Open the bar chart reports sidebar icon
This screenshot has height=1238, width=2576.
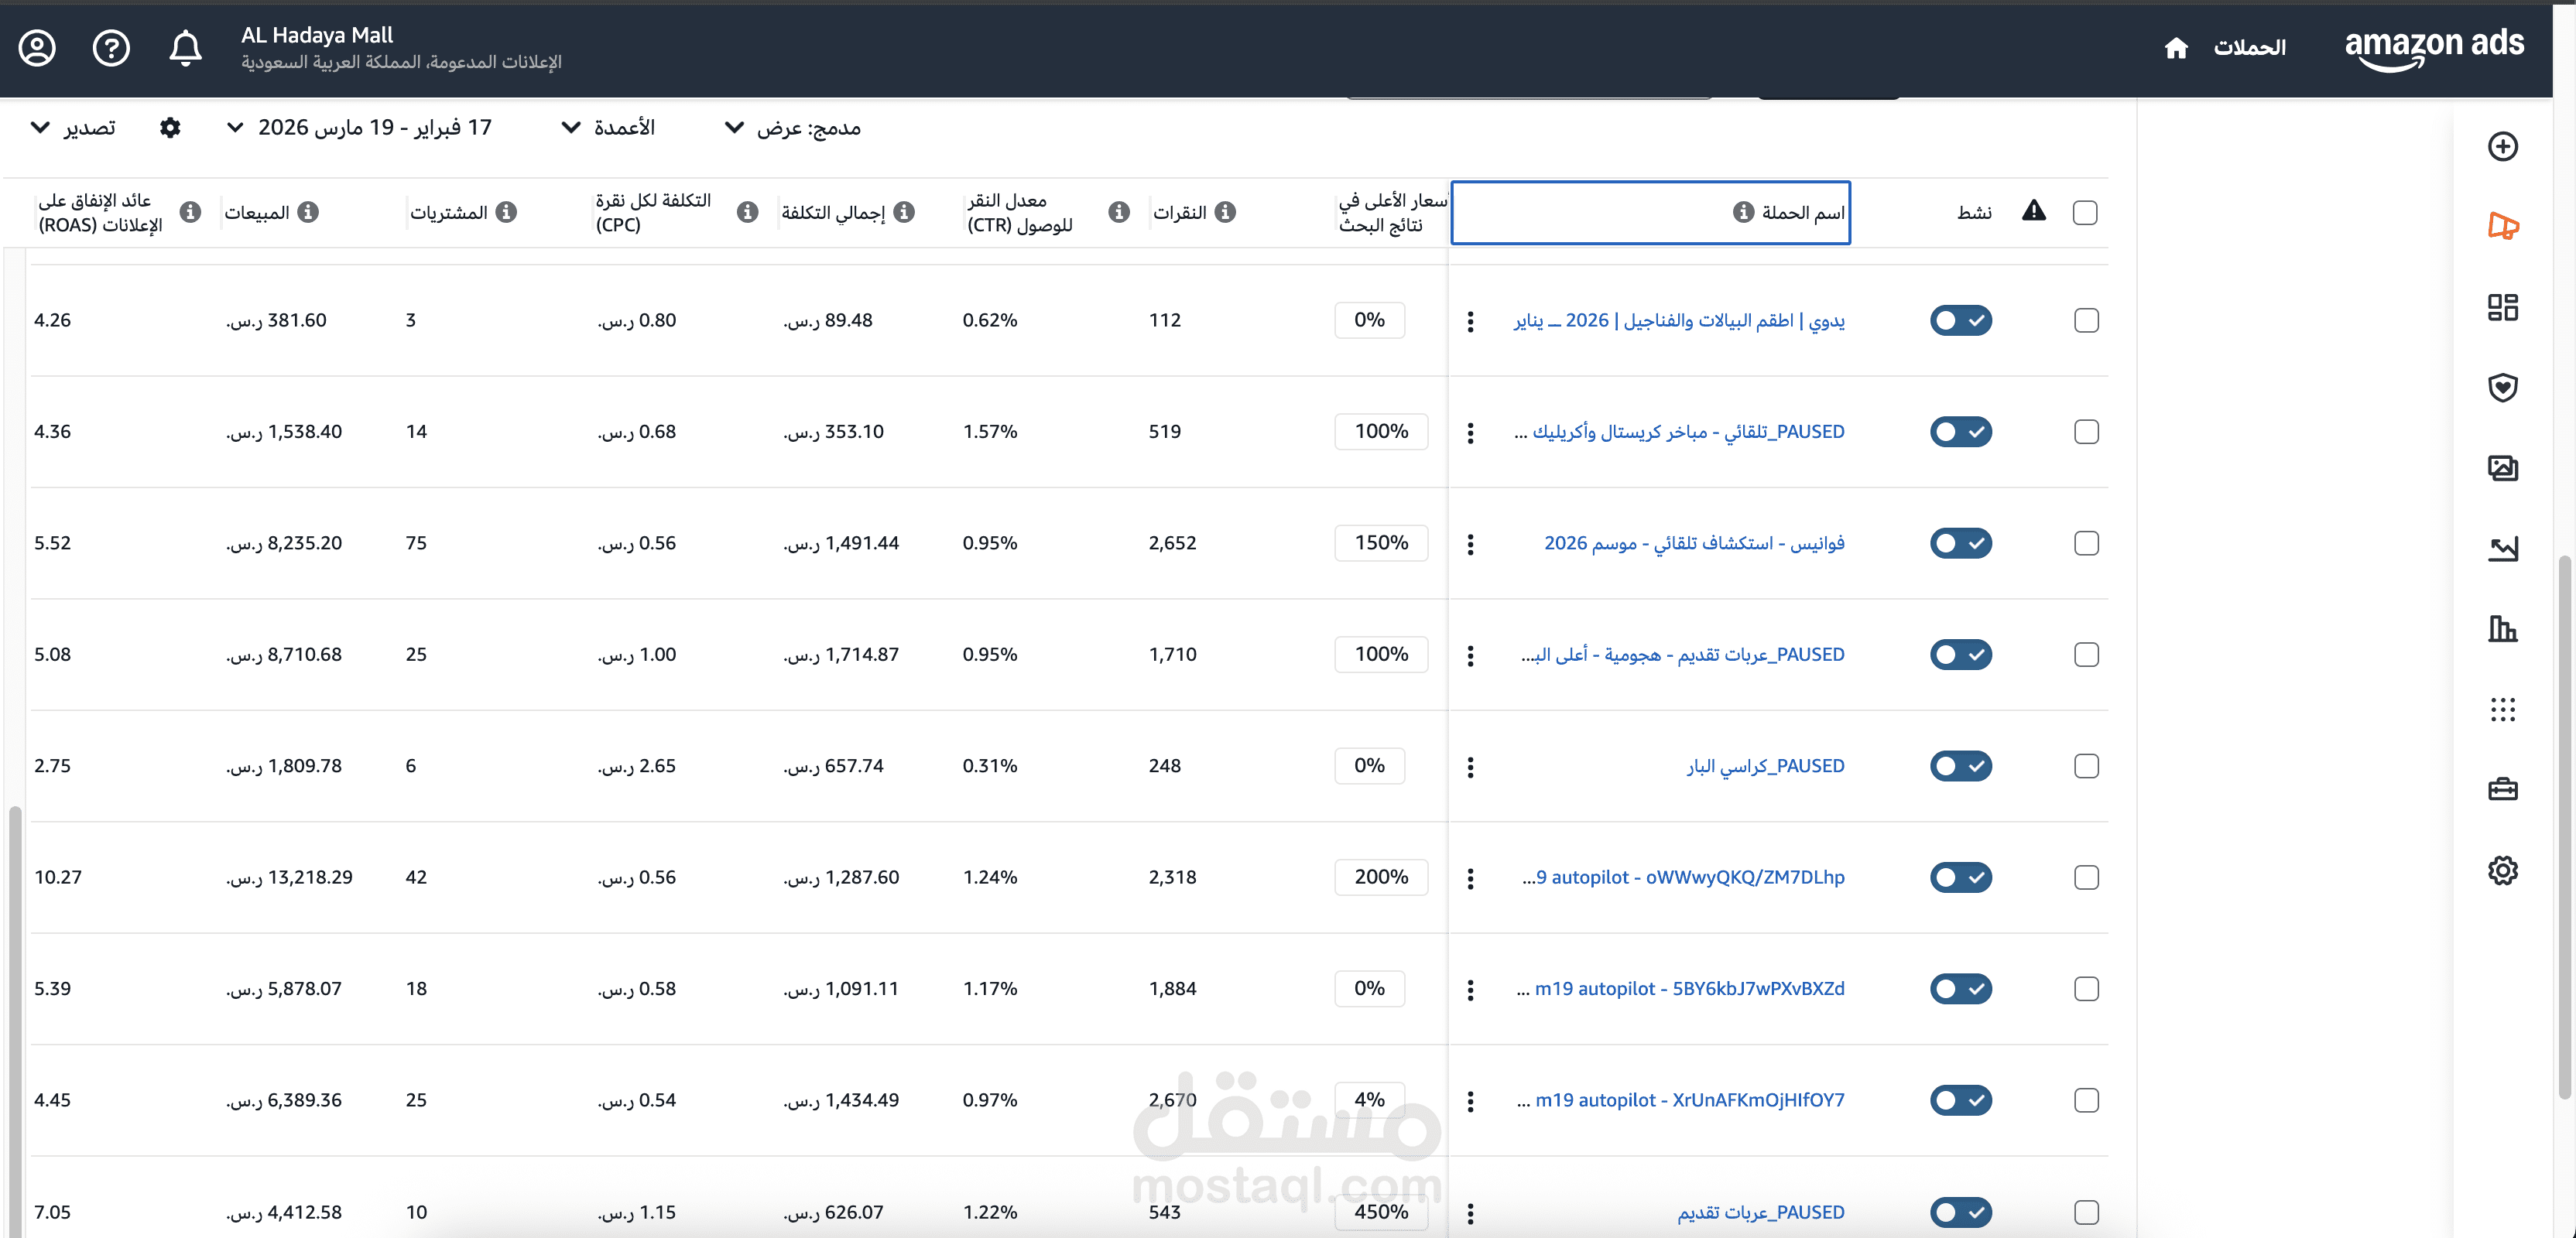pyautogui.click(x=2502, y=629)
